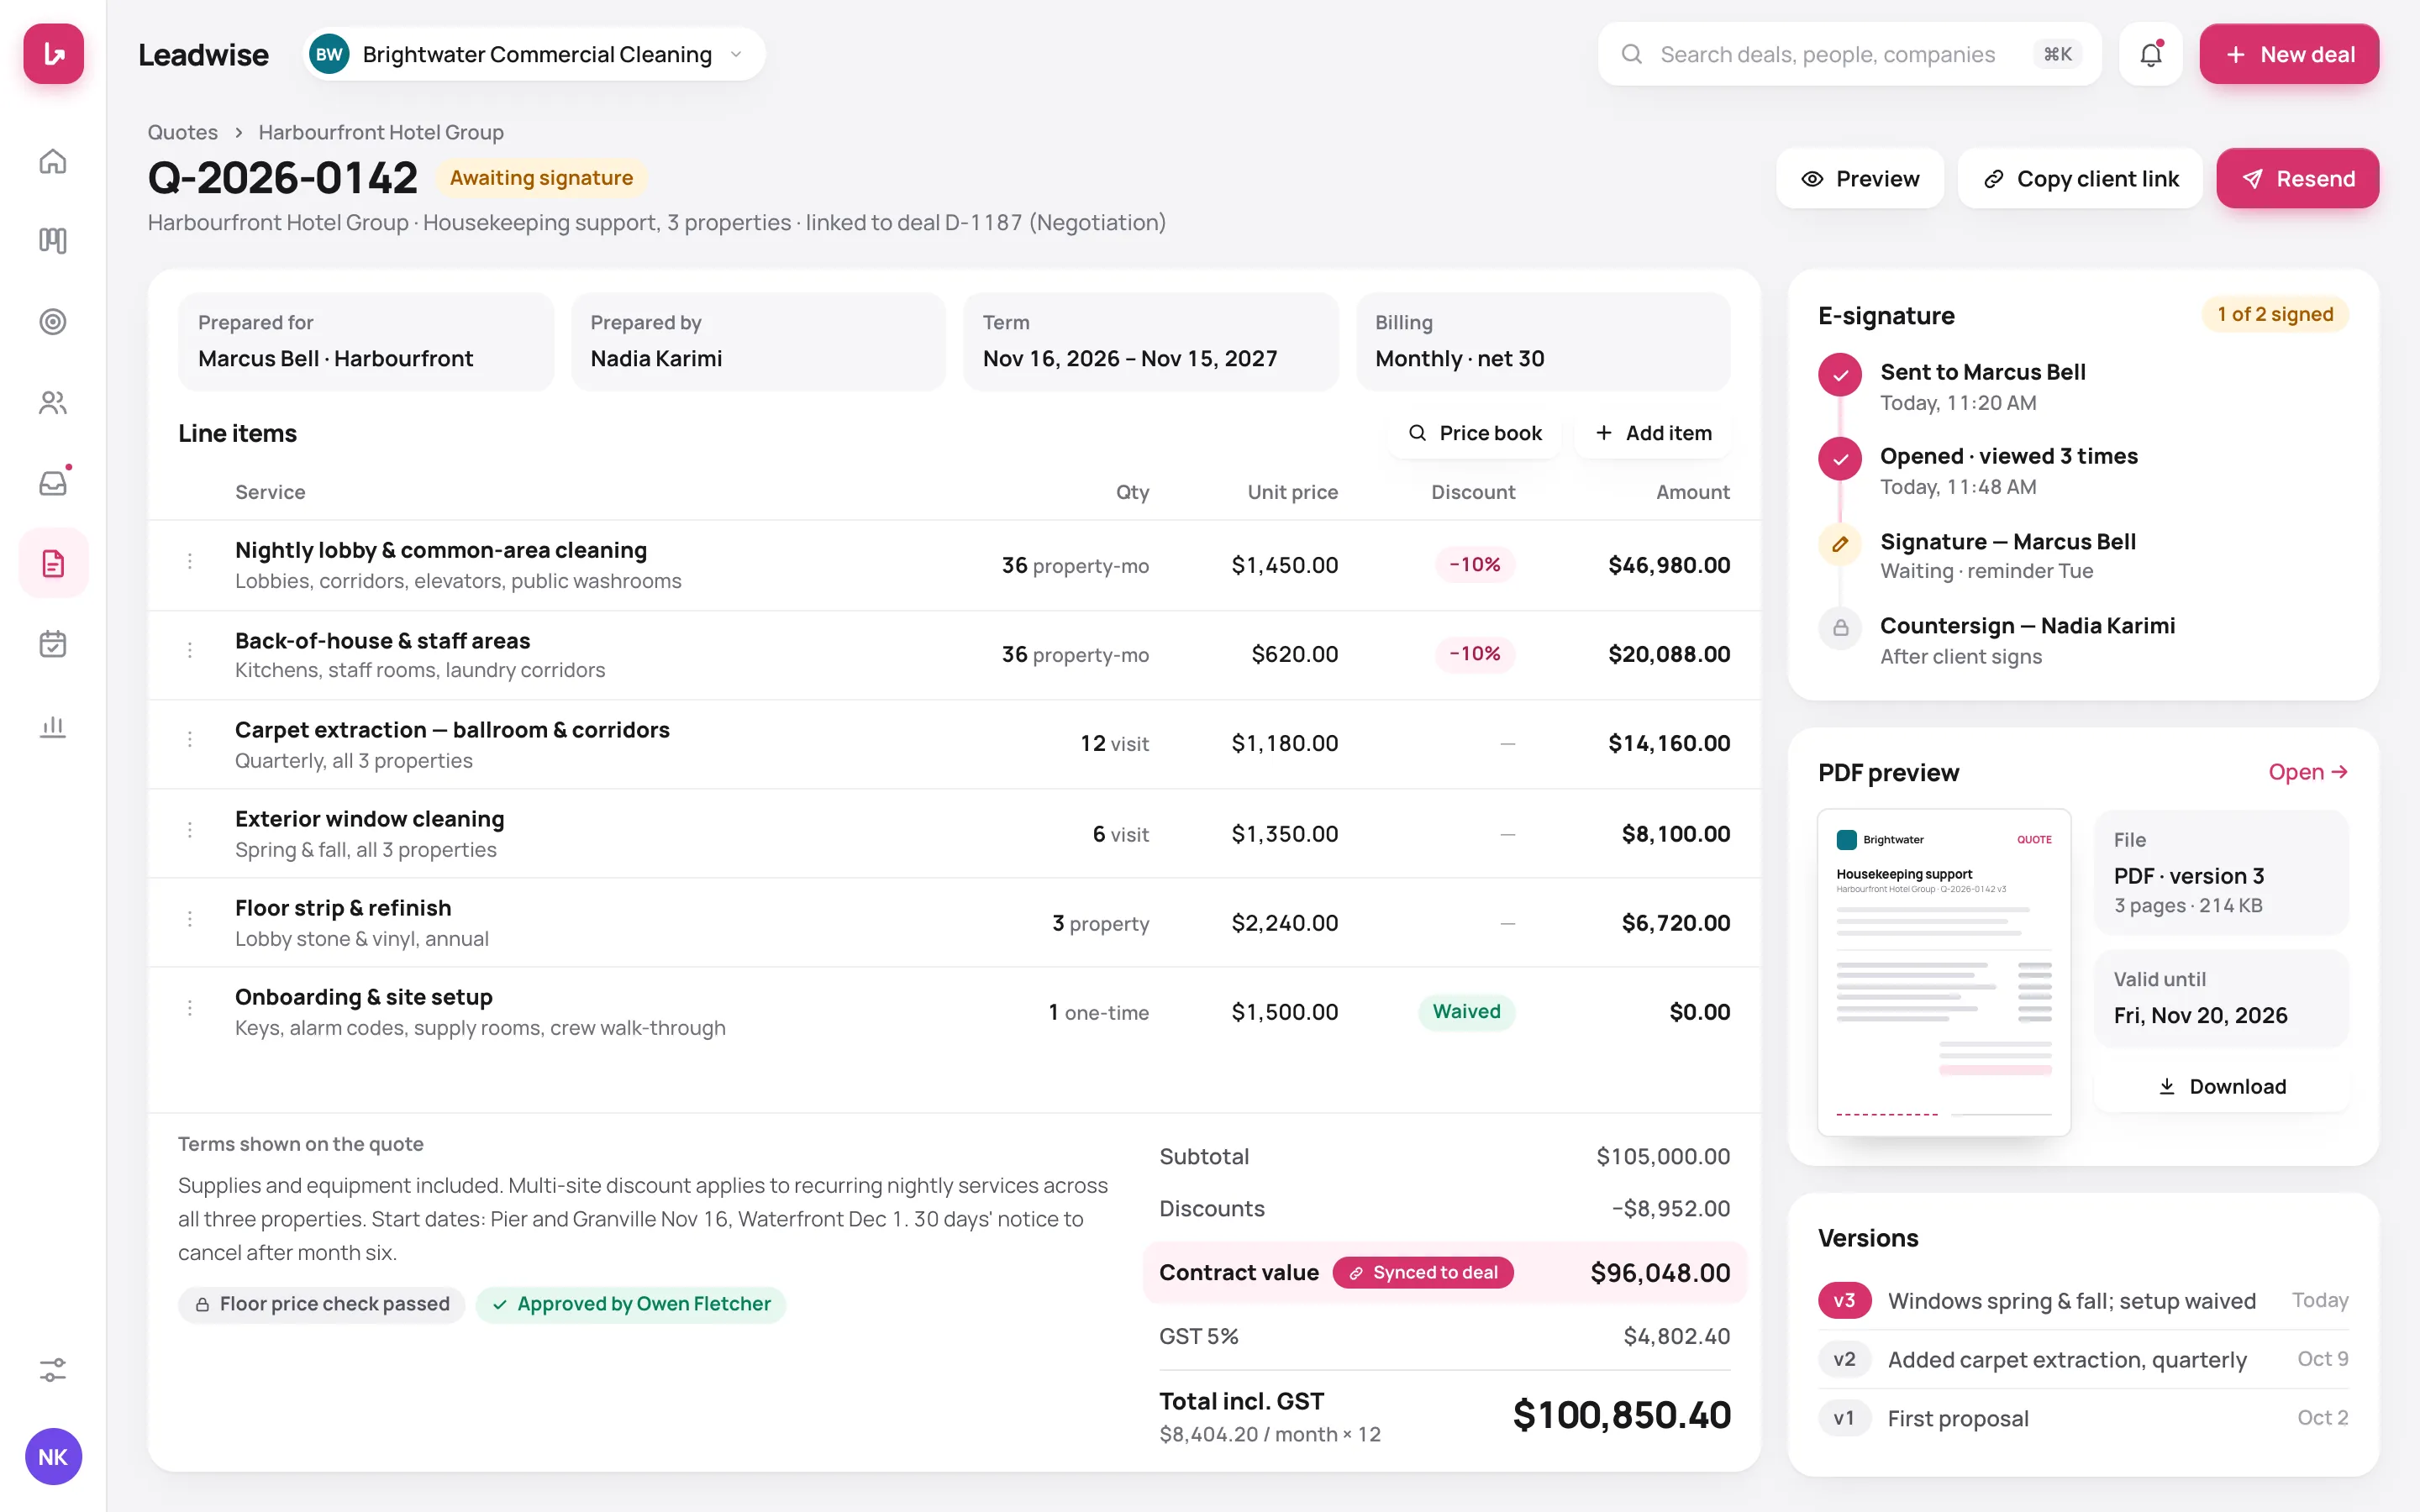Click Harbourfront Hotel Group breadcrumb

[381, 132]
